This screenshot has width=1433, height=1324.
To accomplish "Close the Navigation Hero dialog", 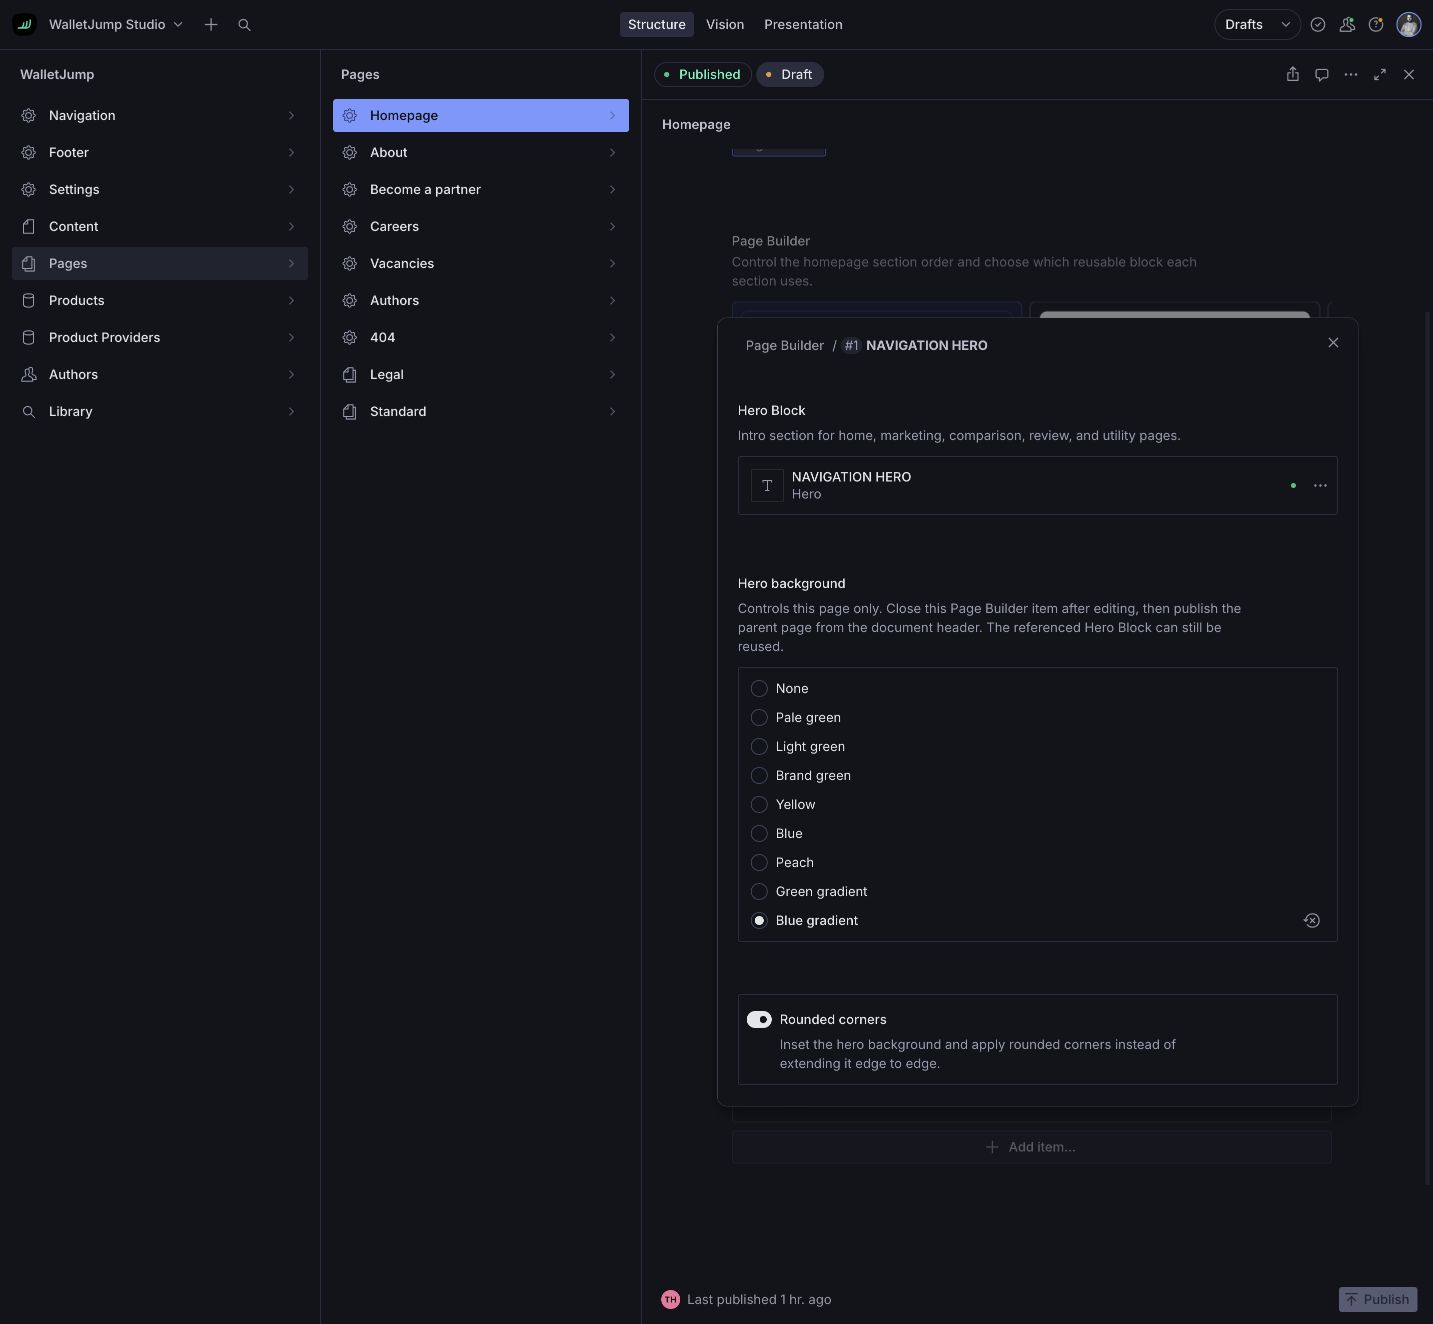I will click(1333, 343).
